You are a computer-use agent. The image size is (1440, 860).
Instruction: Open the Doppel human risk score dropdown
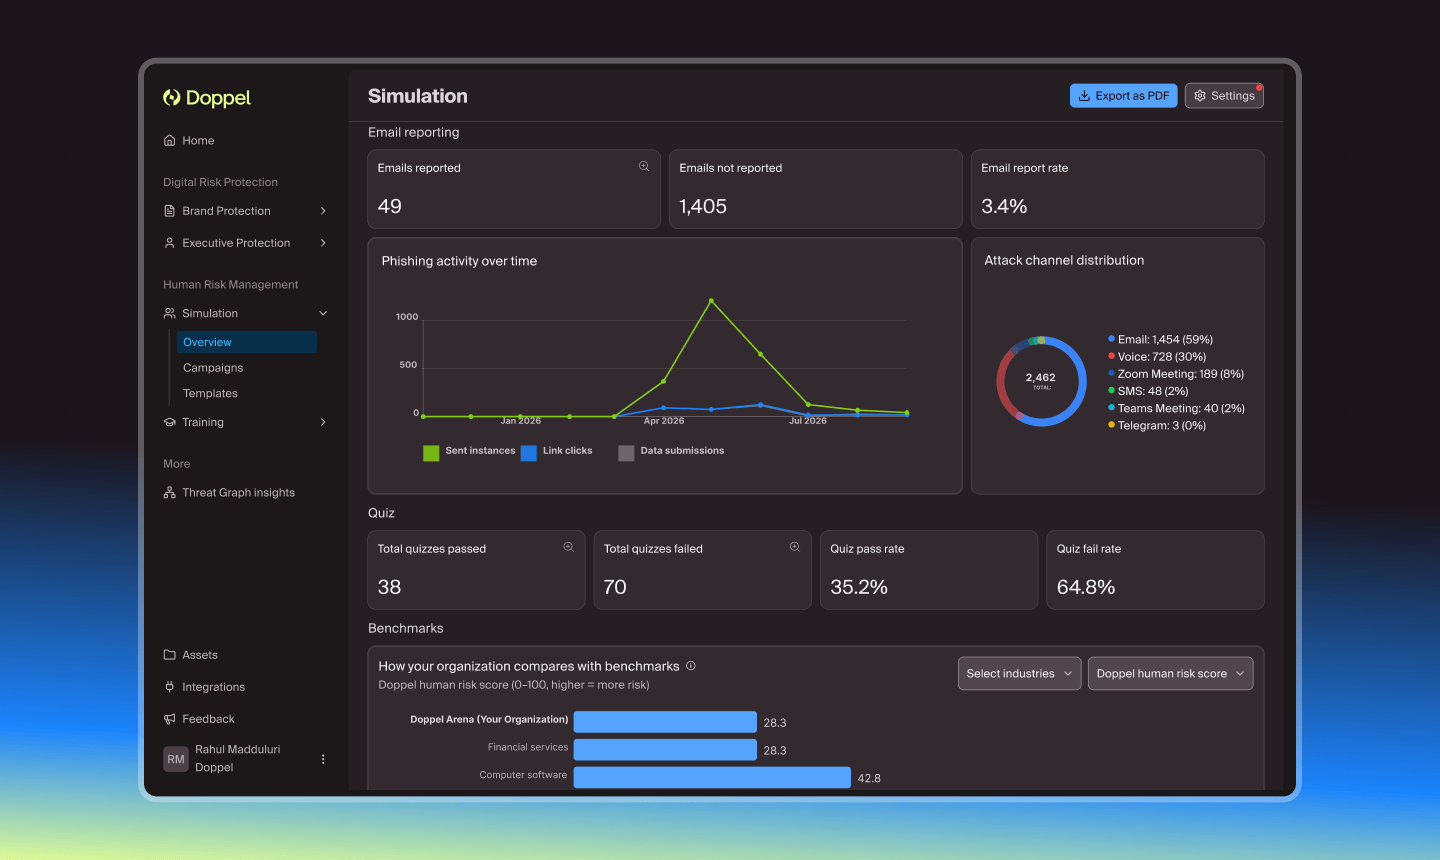pyautogui.click(x=1170, y=673)
